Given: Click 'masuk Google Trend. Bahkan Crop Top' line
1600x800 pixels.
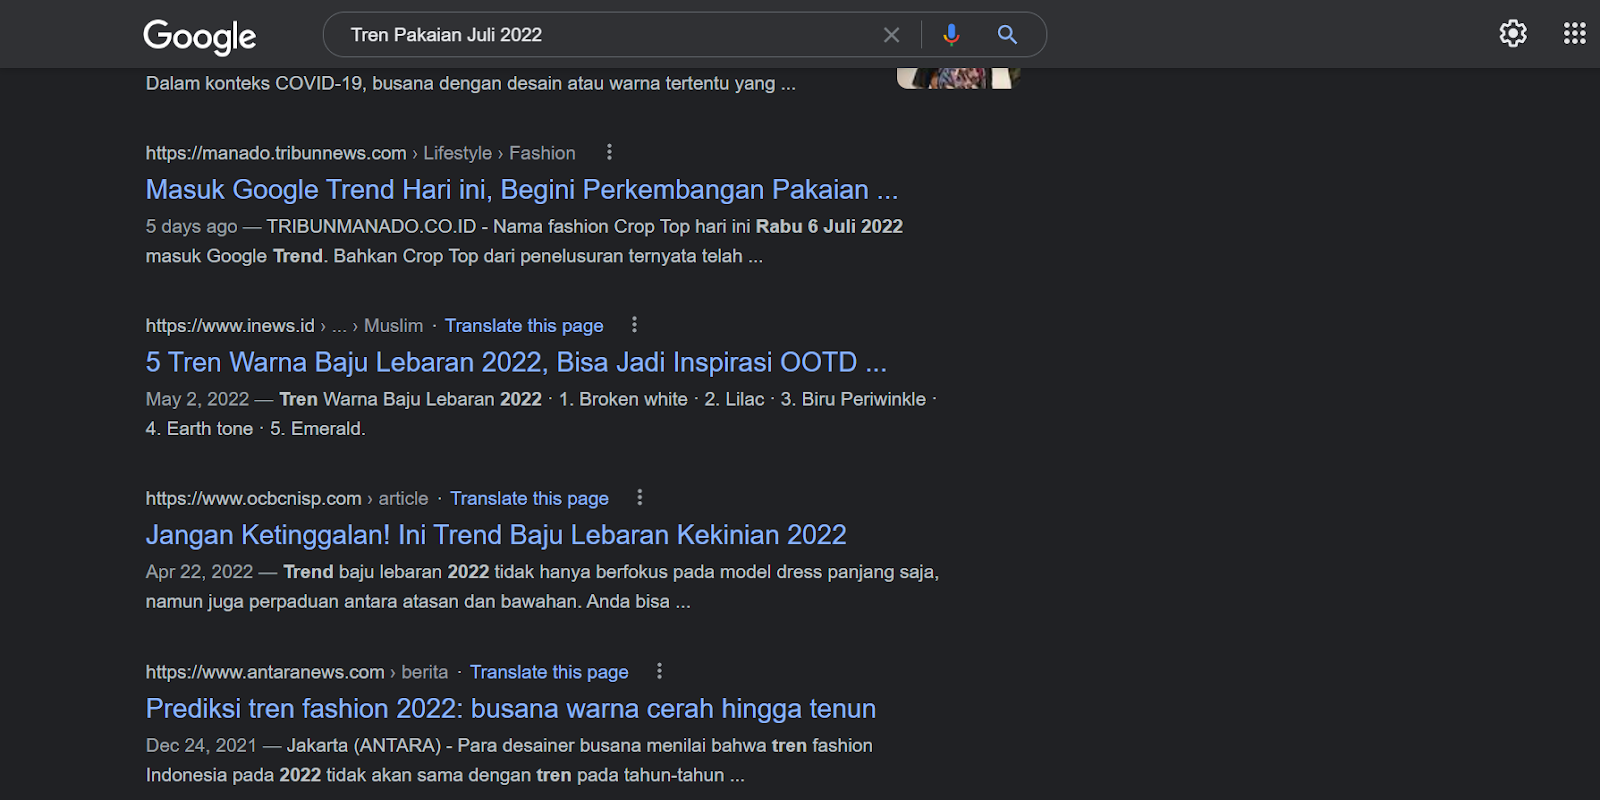Looking at the screenshot, I should tap(454, 256).
